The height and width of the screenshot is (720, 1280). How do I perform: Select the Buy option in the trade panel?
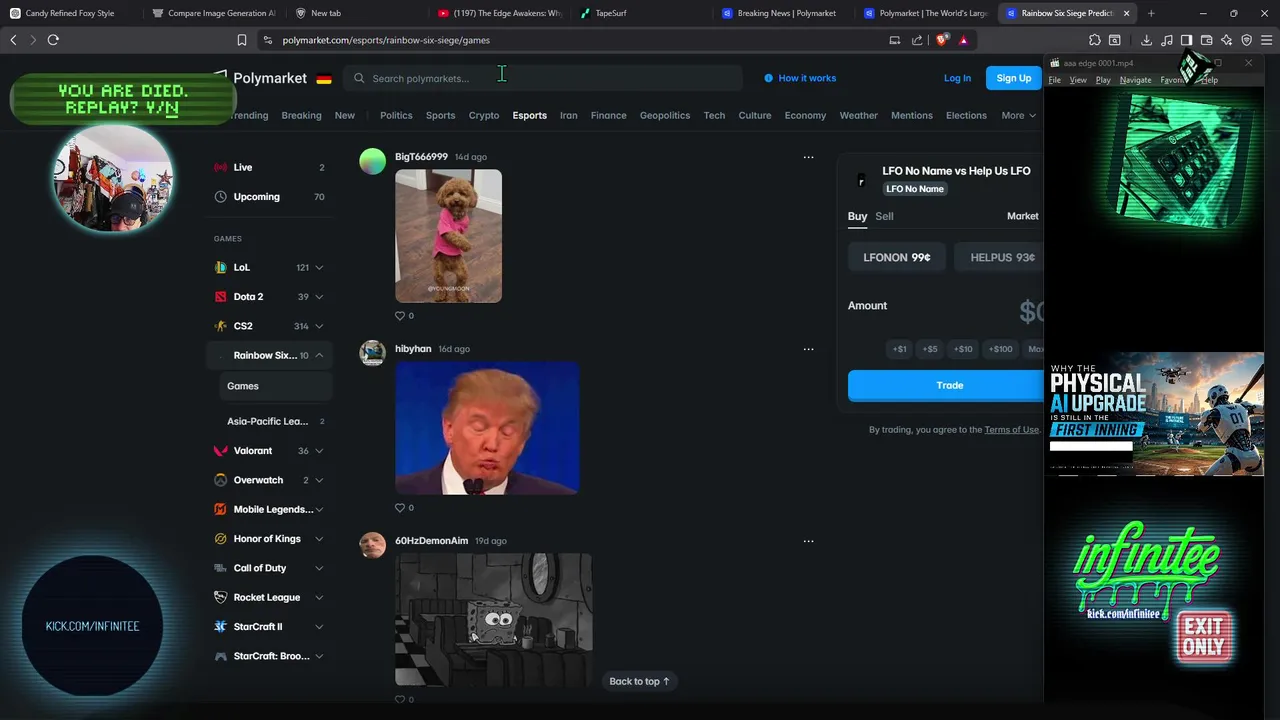click(x=857, y=216)
